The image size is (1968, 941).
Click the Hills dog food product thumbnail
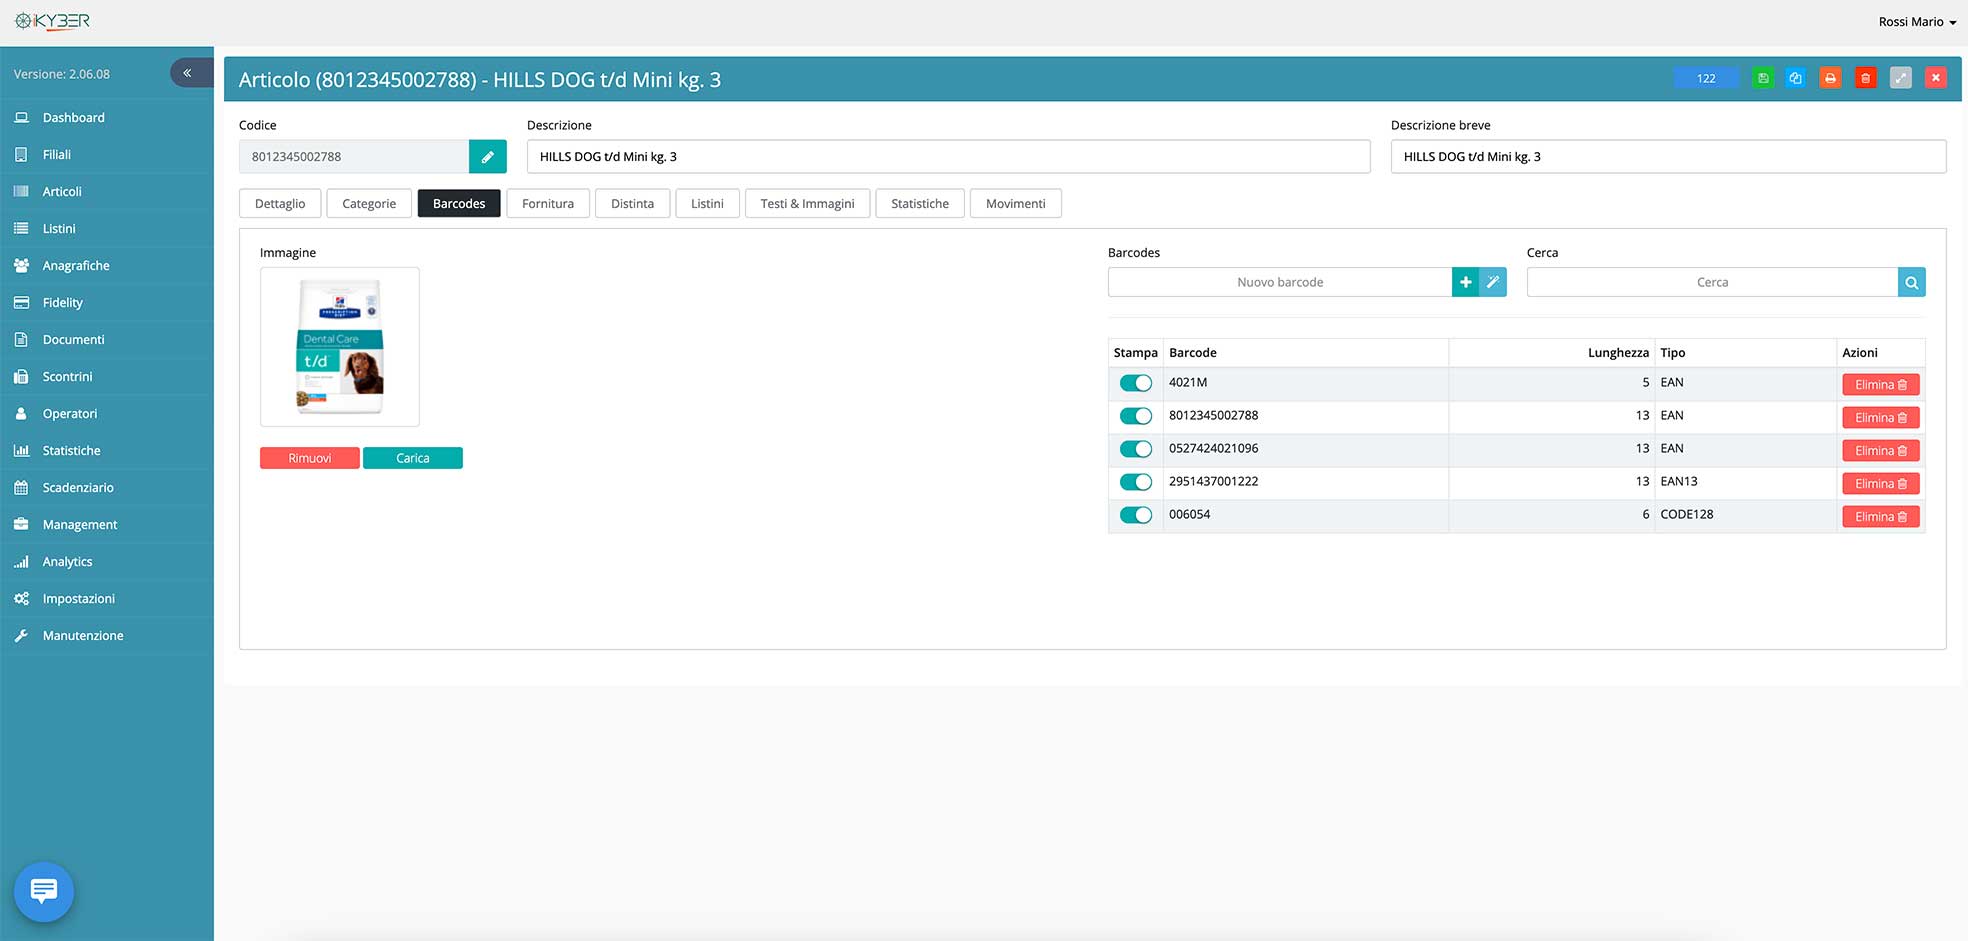click(340, 347)
